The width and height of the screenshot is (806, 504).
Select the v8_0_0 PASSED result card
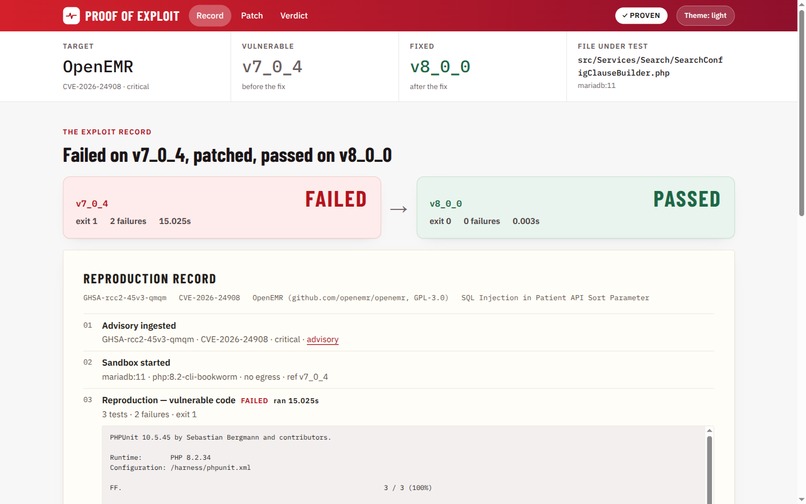[575, 208]
